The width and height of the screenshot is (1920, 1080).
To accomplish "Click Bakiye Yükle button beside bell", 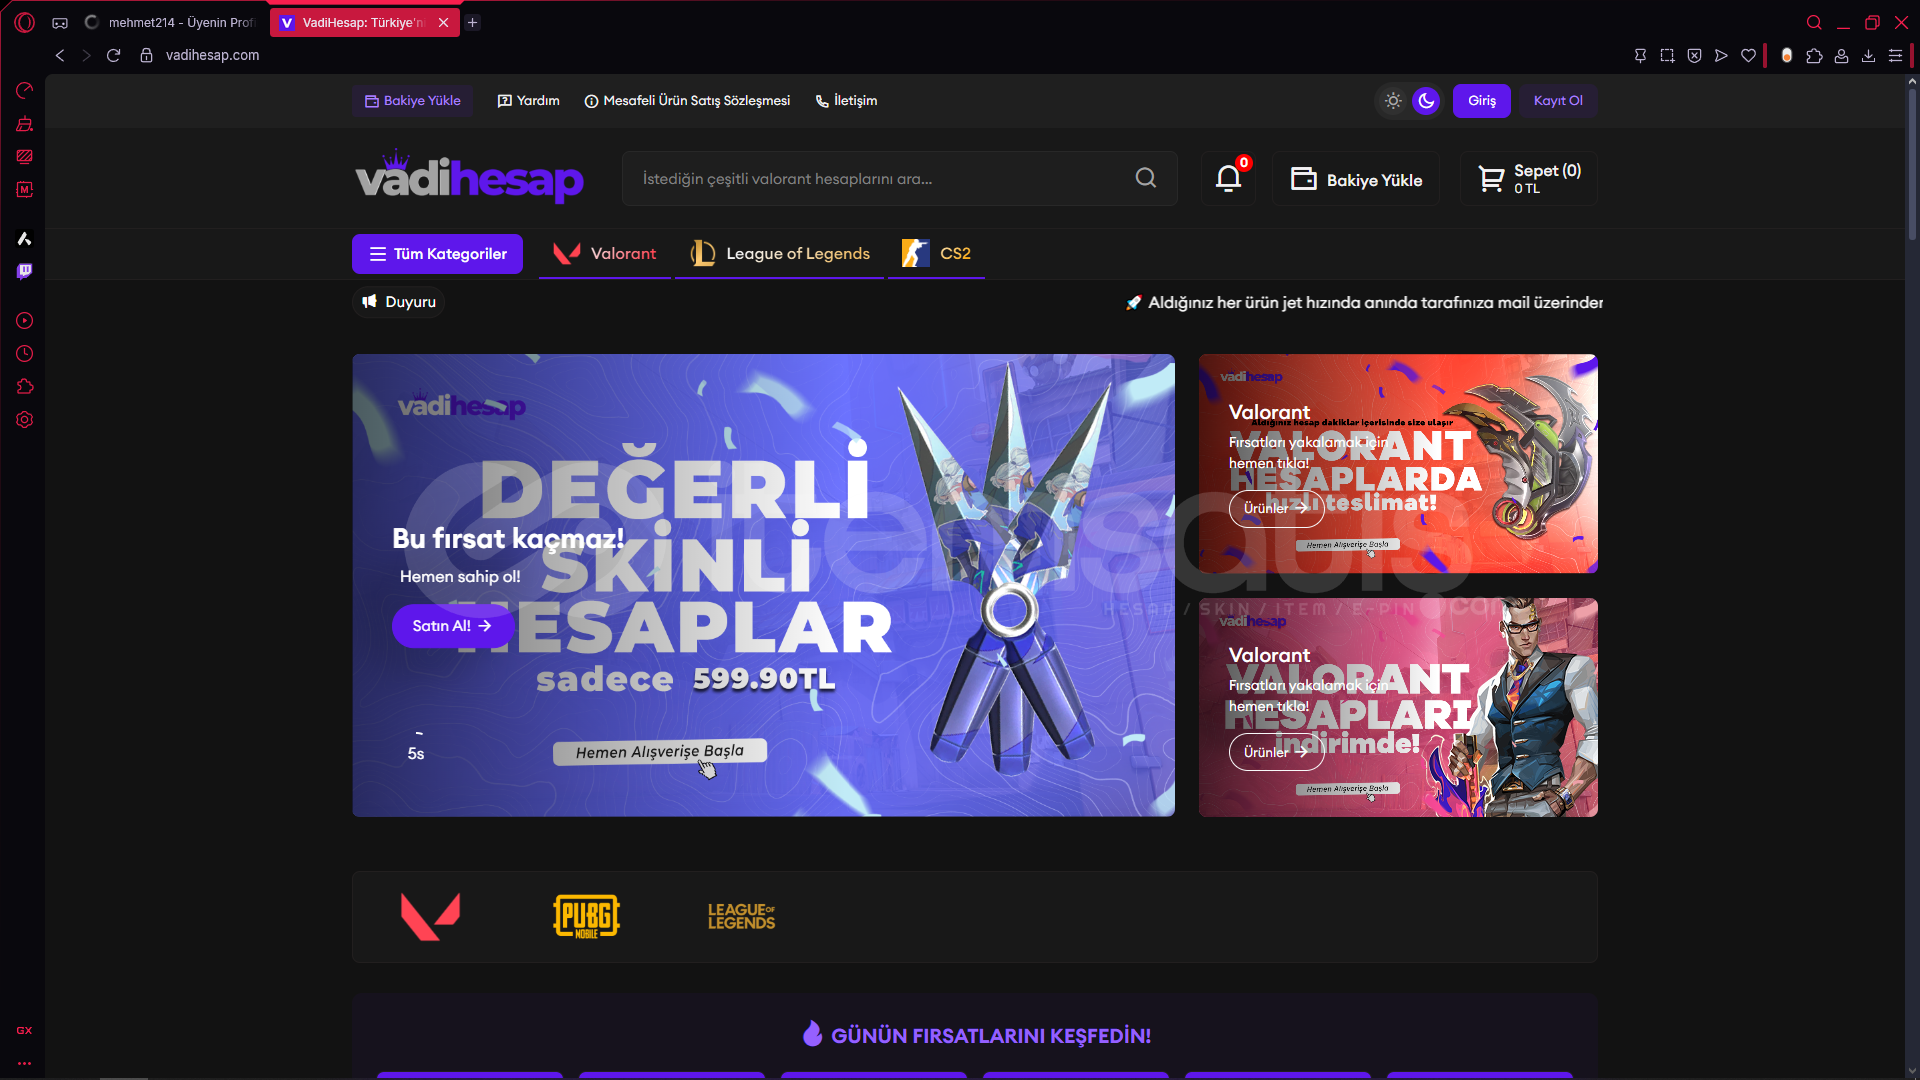I will [x=1356, y=179].
